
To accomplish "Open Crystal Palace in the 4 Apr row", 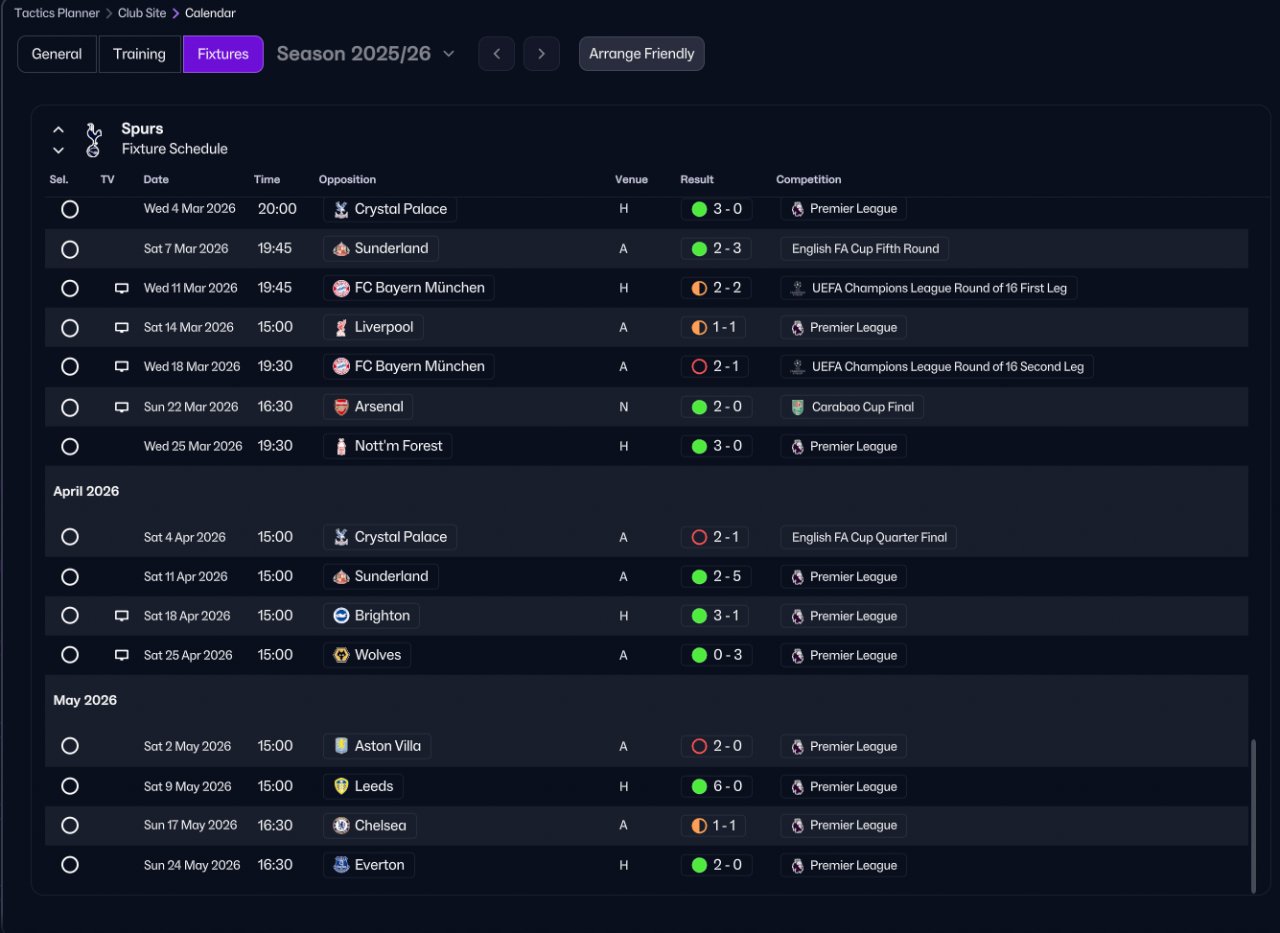I will [390, 537].
